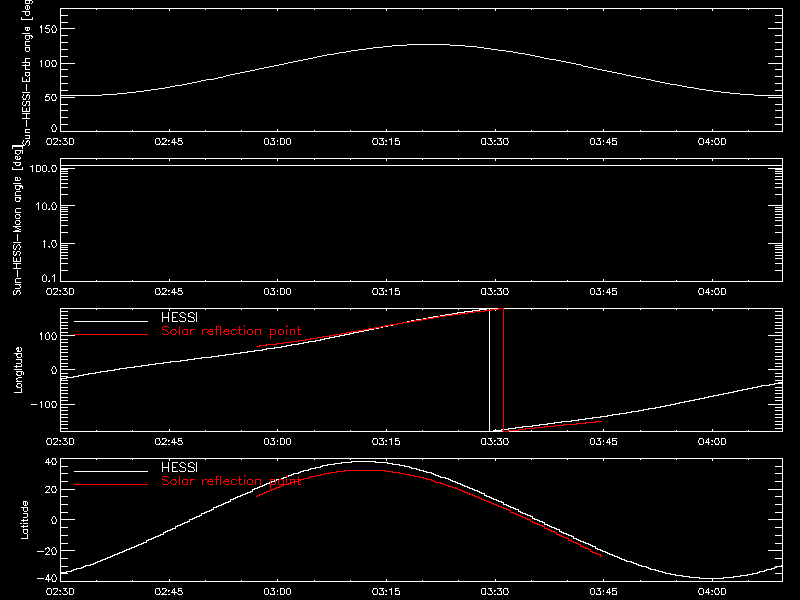This screenshot has height=600, width=800.
Task: Click white vertical wrap line in Longitude plot
Action: click(490, 370)
